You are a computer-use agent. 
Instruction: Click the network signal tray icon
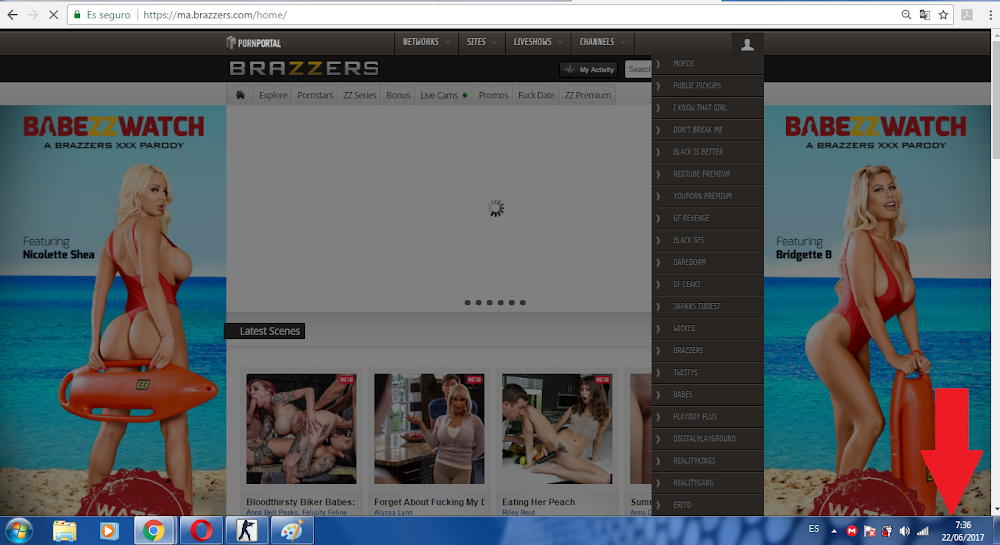923,530
